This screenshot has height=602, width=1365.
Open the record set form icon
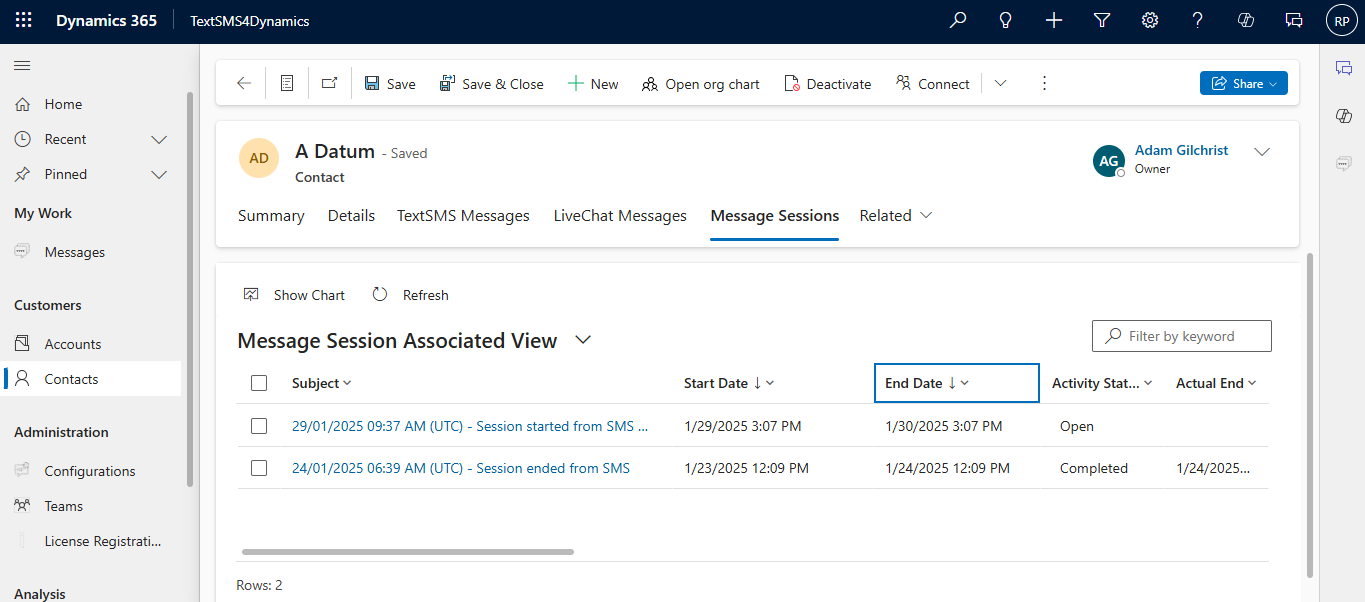(x=287, y=84)
